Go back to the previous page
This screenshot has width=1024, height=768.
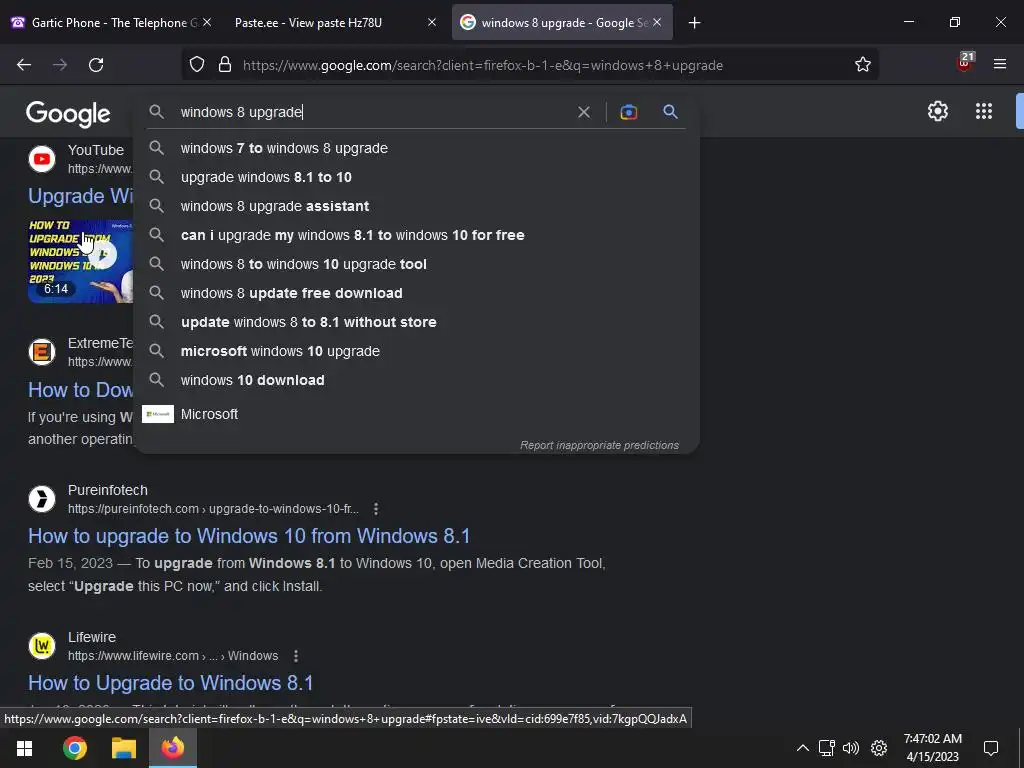pos(24,65)
